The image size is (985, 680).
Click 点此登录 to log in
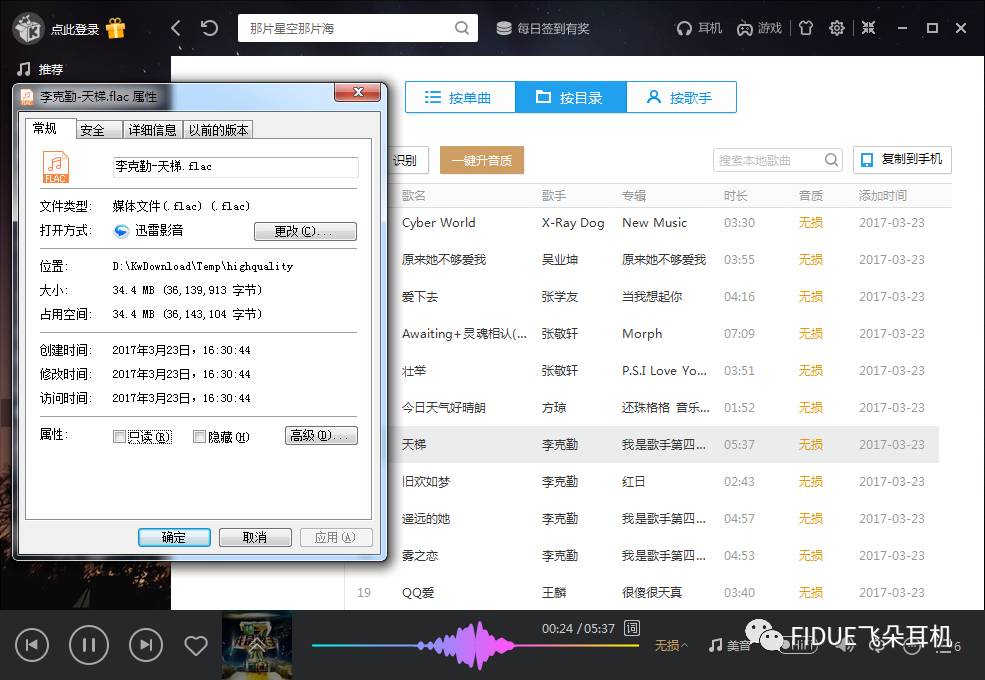click(x=75, y=29)
